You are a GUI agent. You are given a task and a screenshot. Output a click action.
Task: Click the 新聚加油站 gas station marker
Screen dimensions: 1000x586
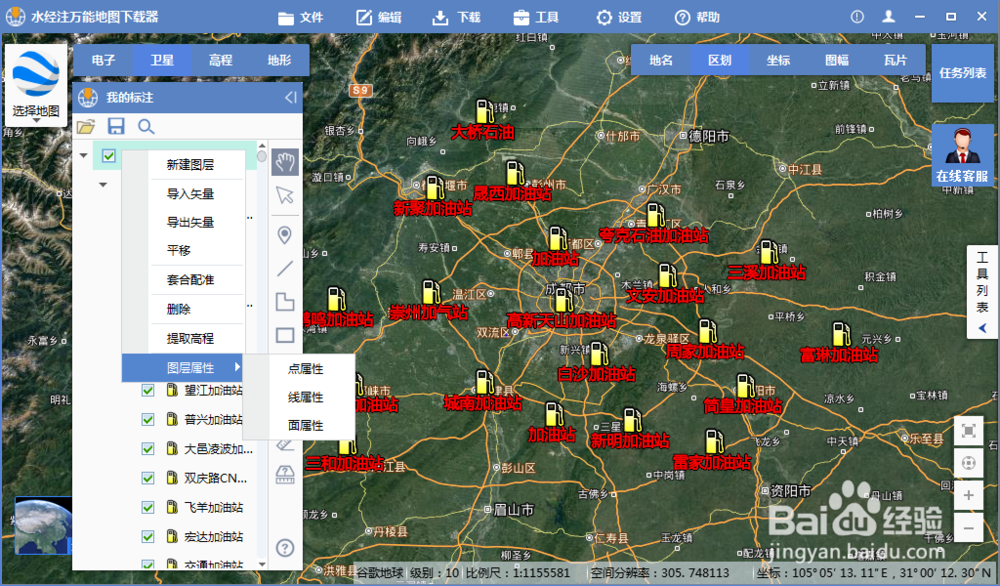[x=435, y=188]
